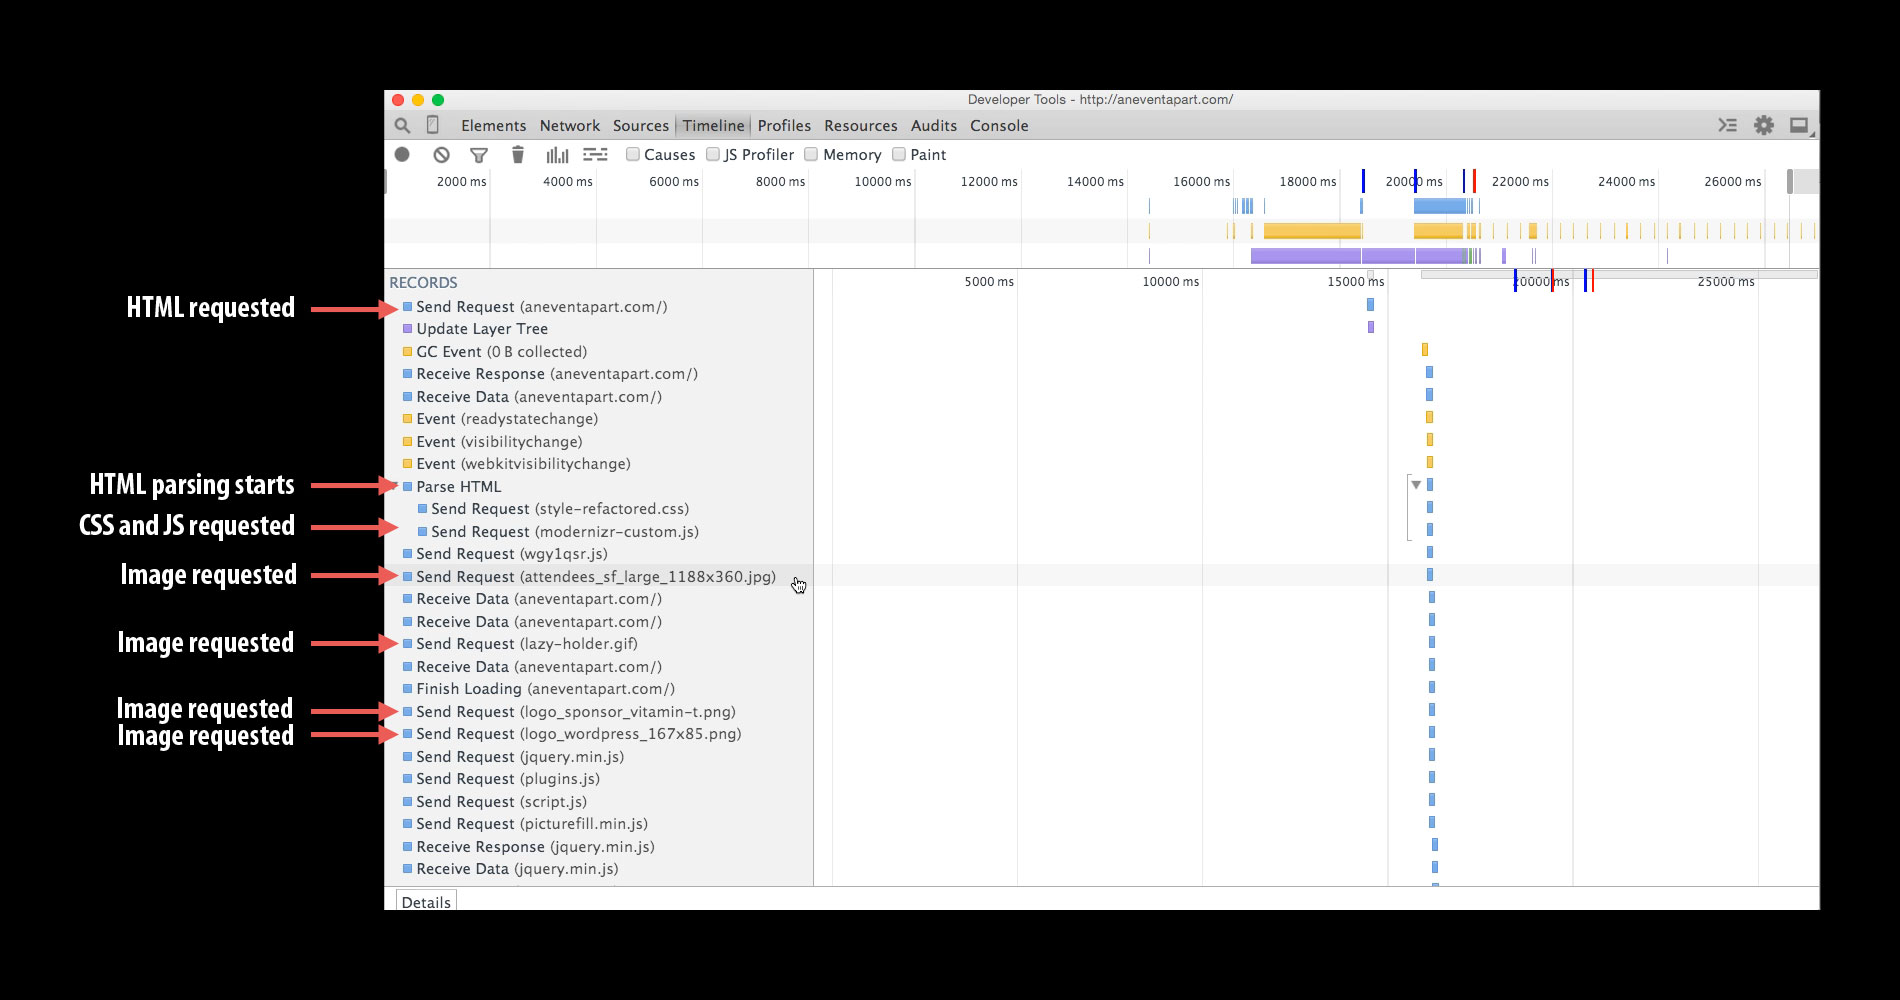1900x1000 pixels.
Task: Clear the timeline recording
Action: (x=441, y=154)
